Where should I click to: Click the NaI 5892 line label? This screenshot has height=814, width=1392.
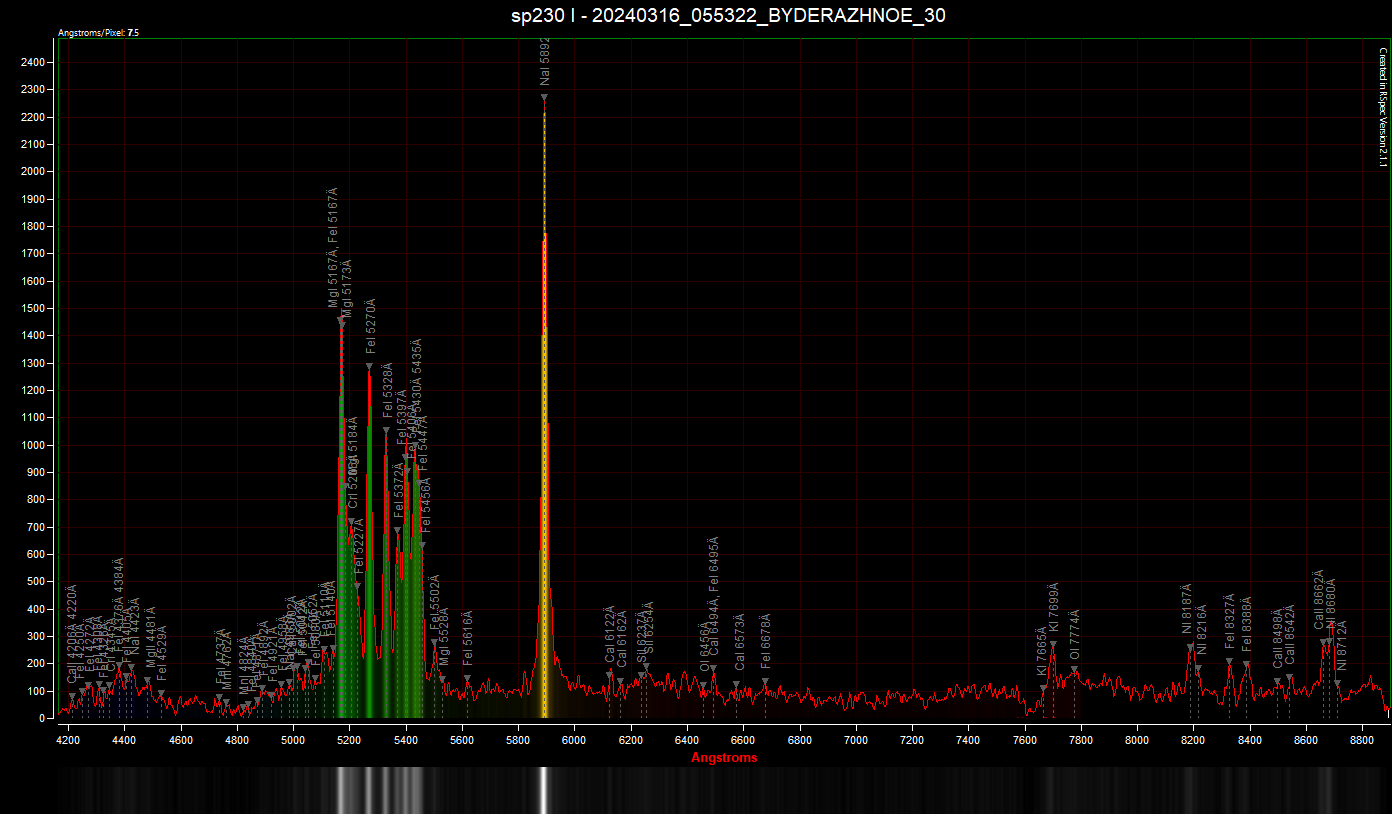[x=545, y=63]
